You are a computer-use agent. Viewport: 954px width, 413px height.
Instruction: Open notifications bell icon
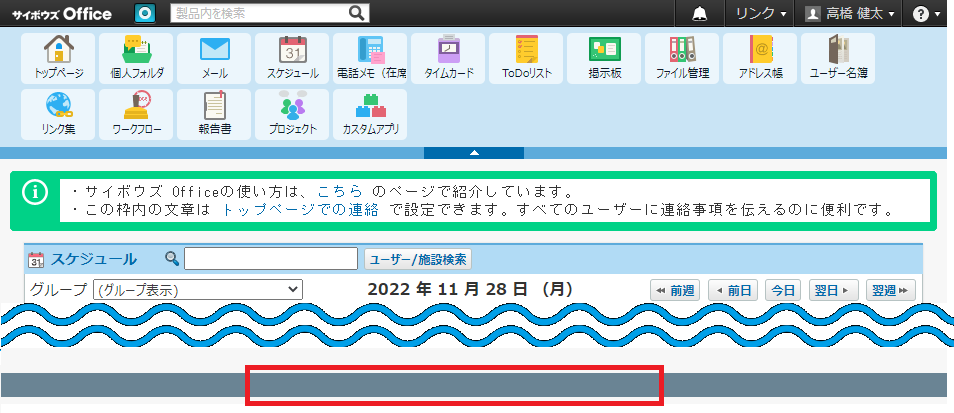(700, 13)
